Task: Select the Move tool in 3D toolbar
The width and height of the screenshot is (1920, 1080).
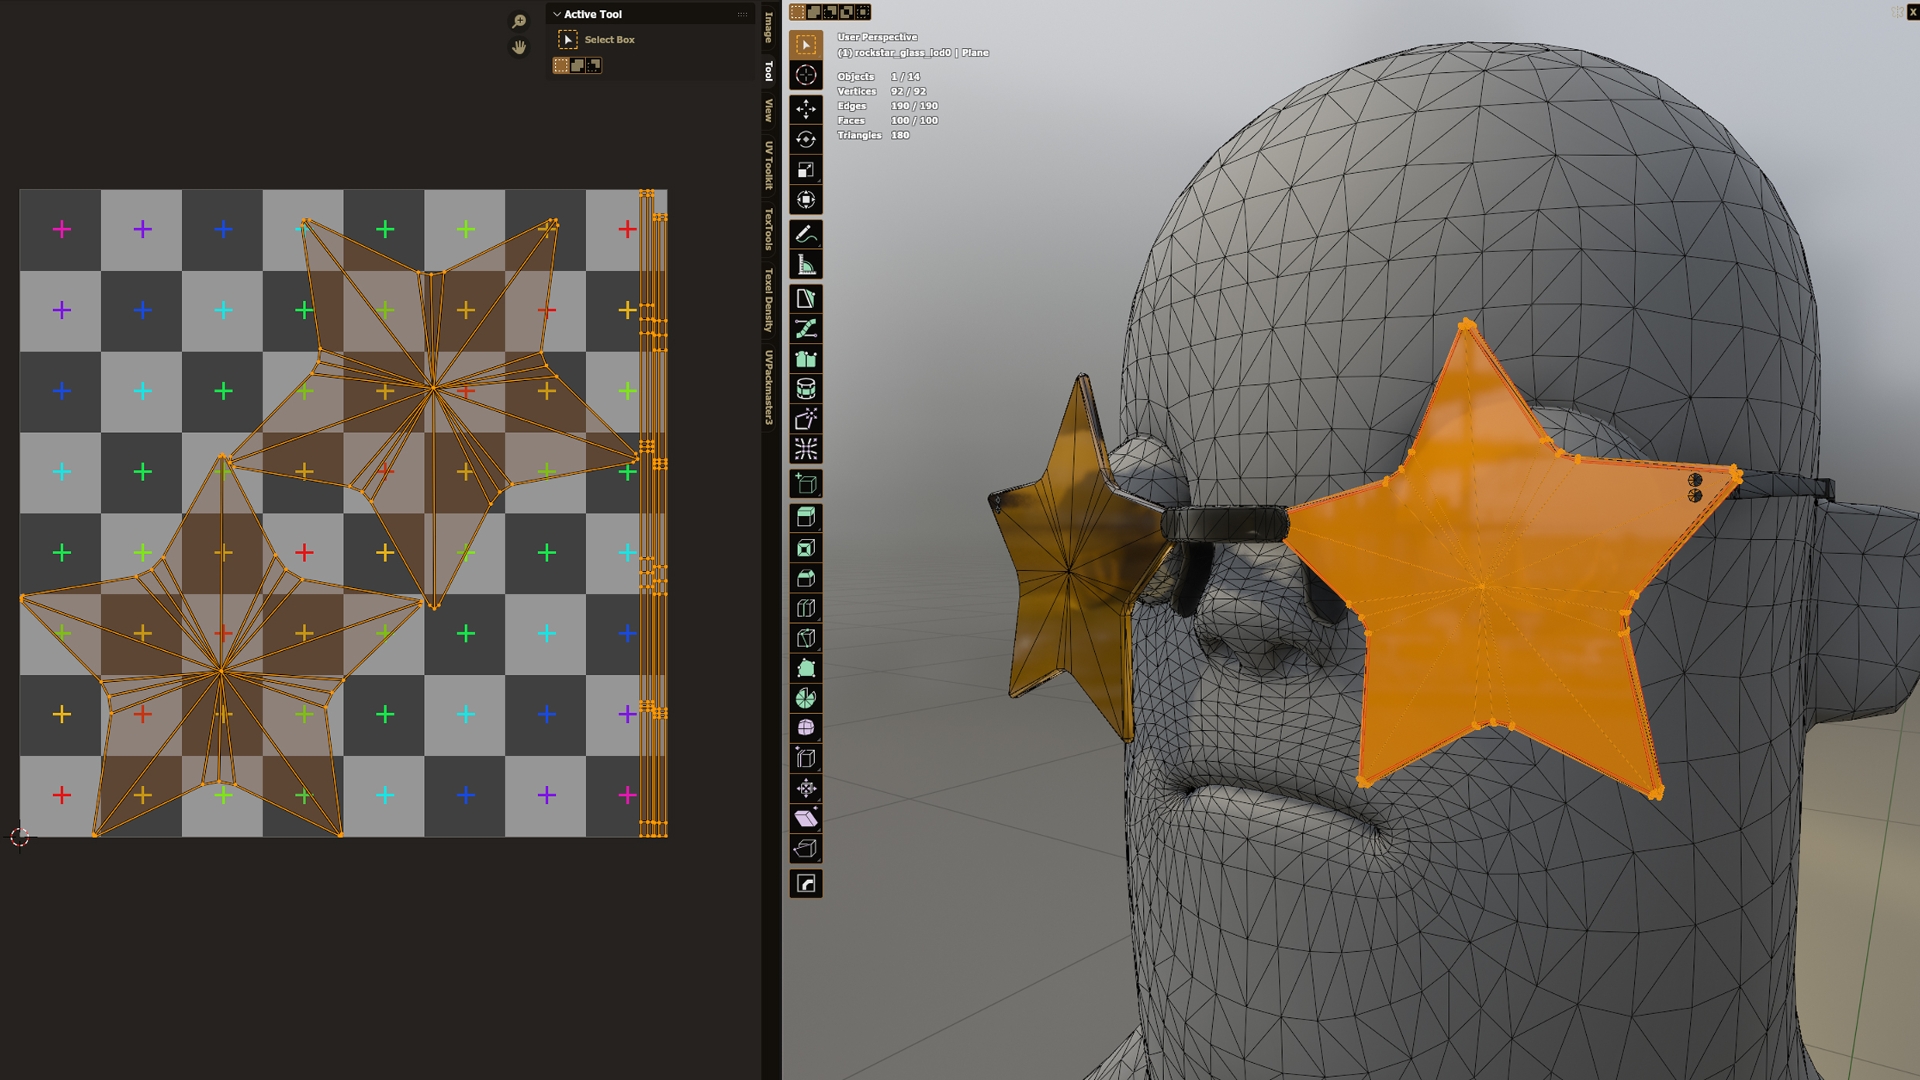Action: coord(806,109)
